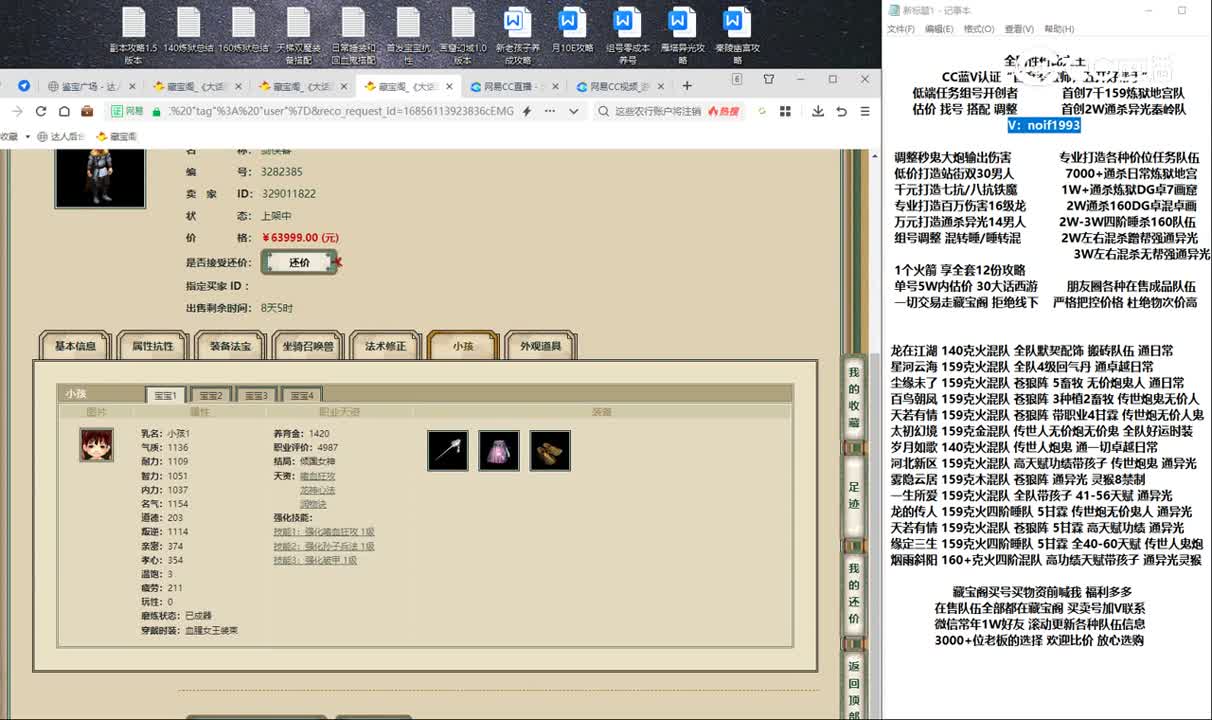Select 宝宝1 sub-tab

pos(165,395)
